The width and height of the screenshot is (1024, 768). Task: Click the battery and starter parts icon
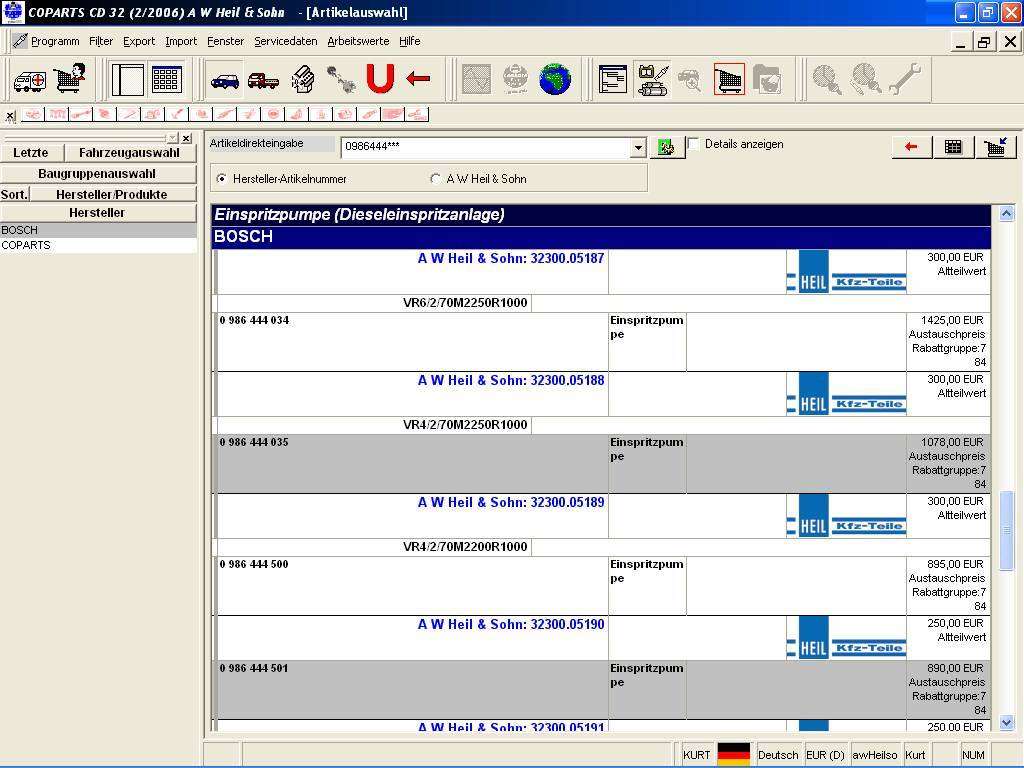pos(652,80)
